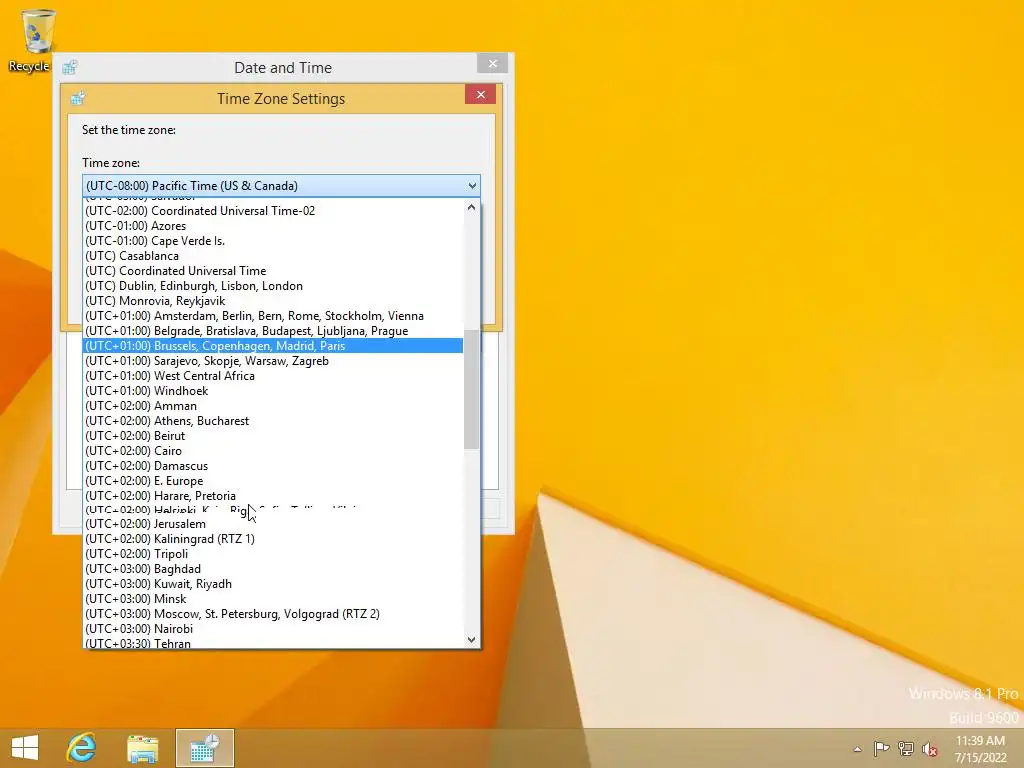Select (UTC+02:00) Amman

click(x=273, y=406)
